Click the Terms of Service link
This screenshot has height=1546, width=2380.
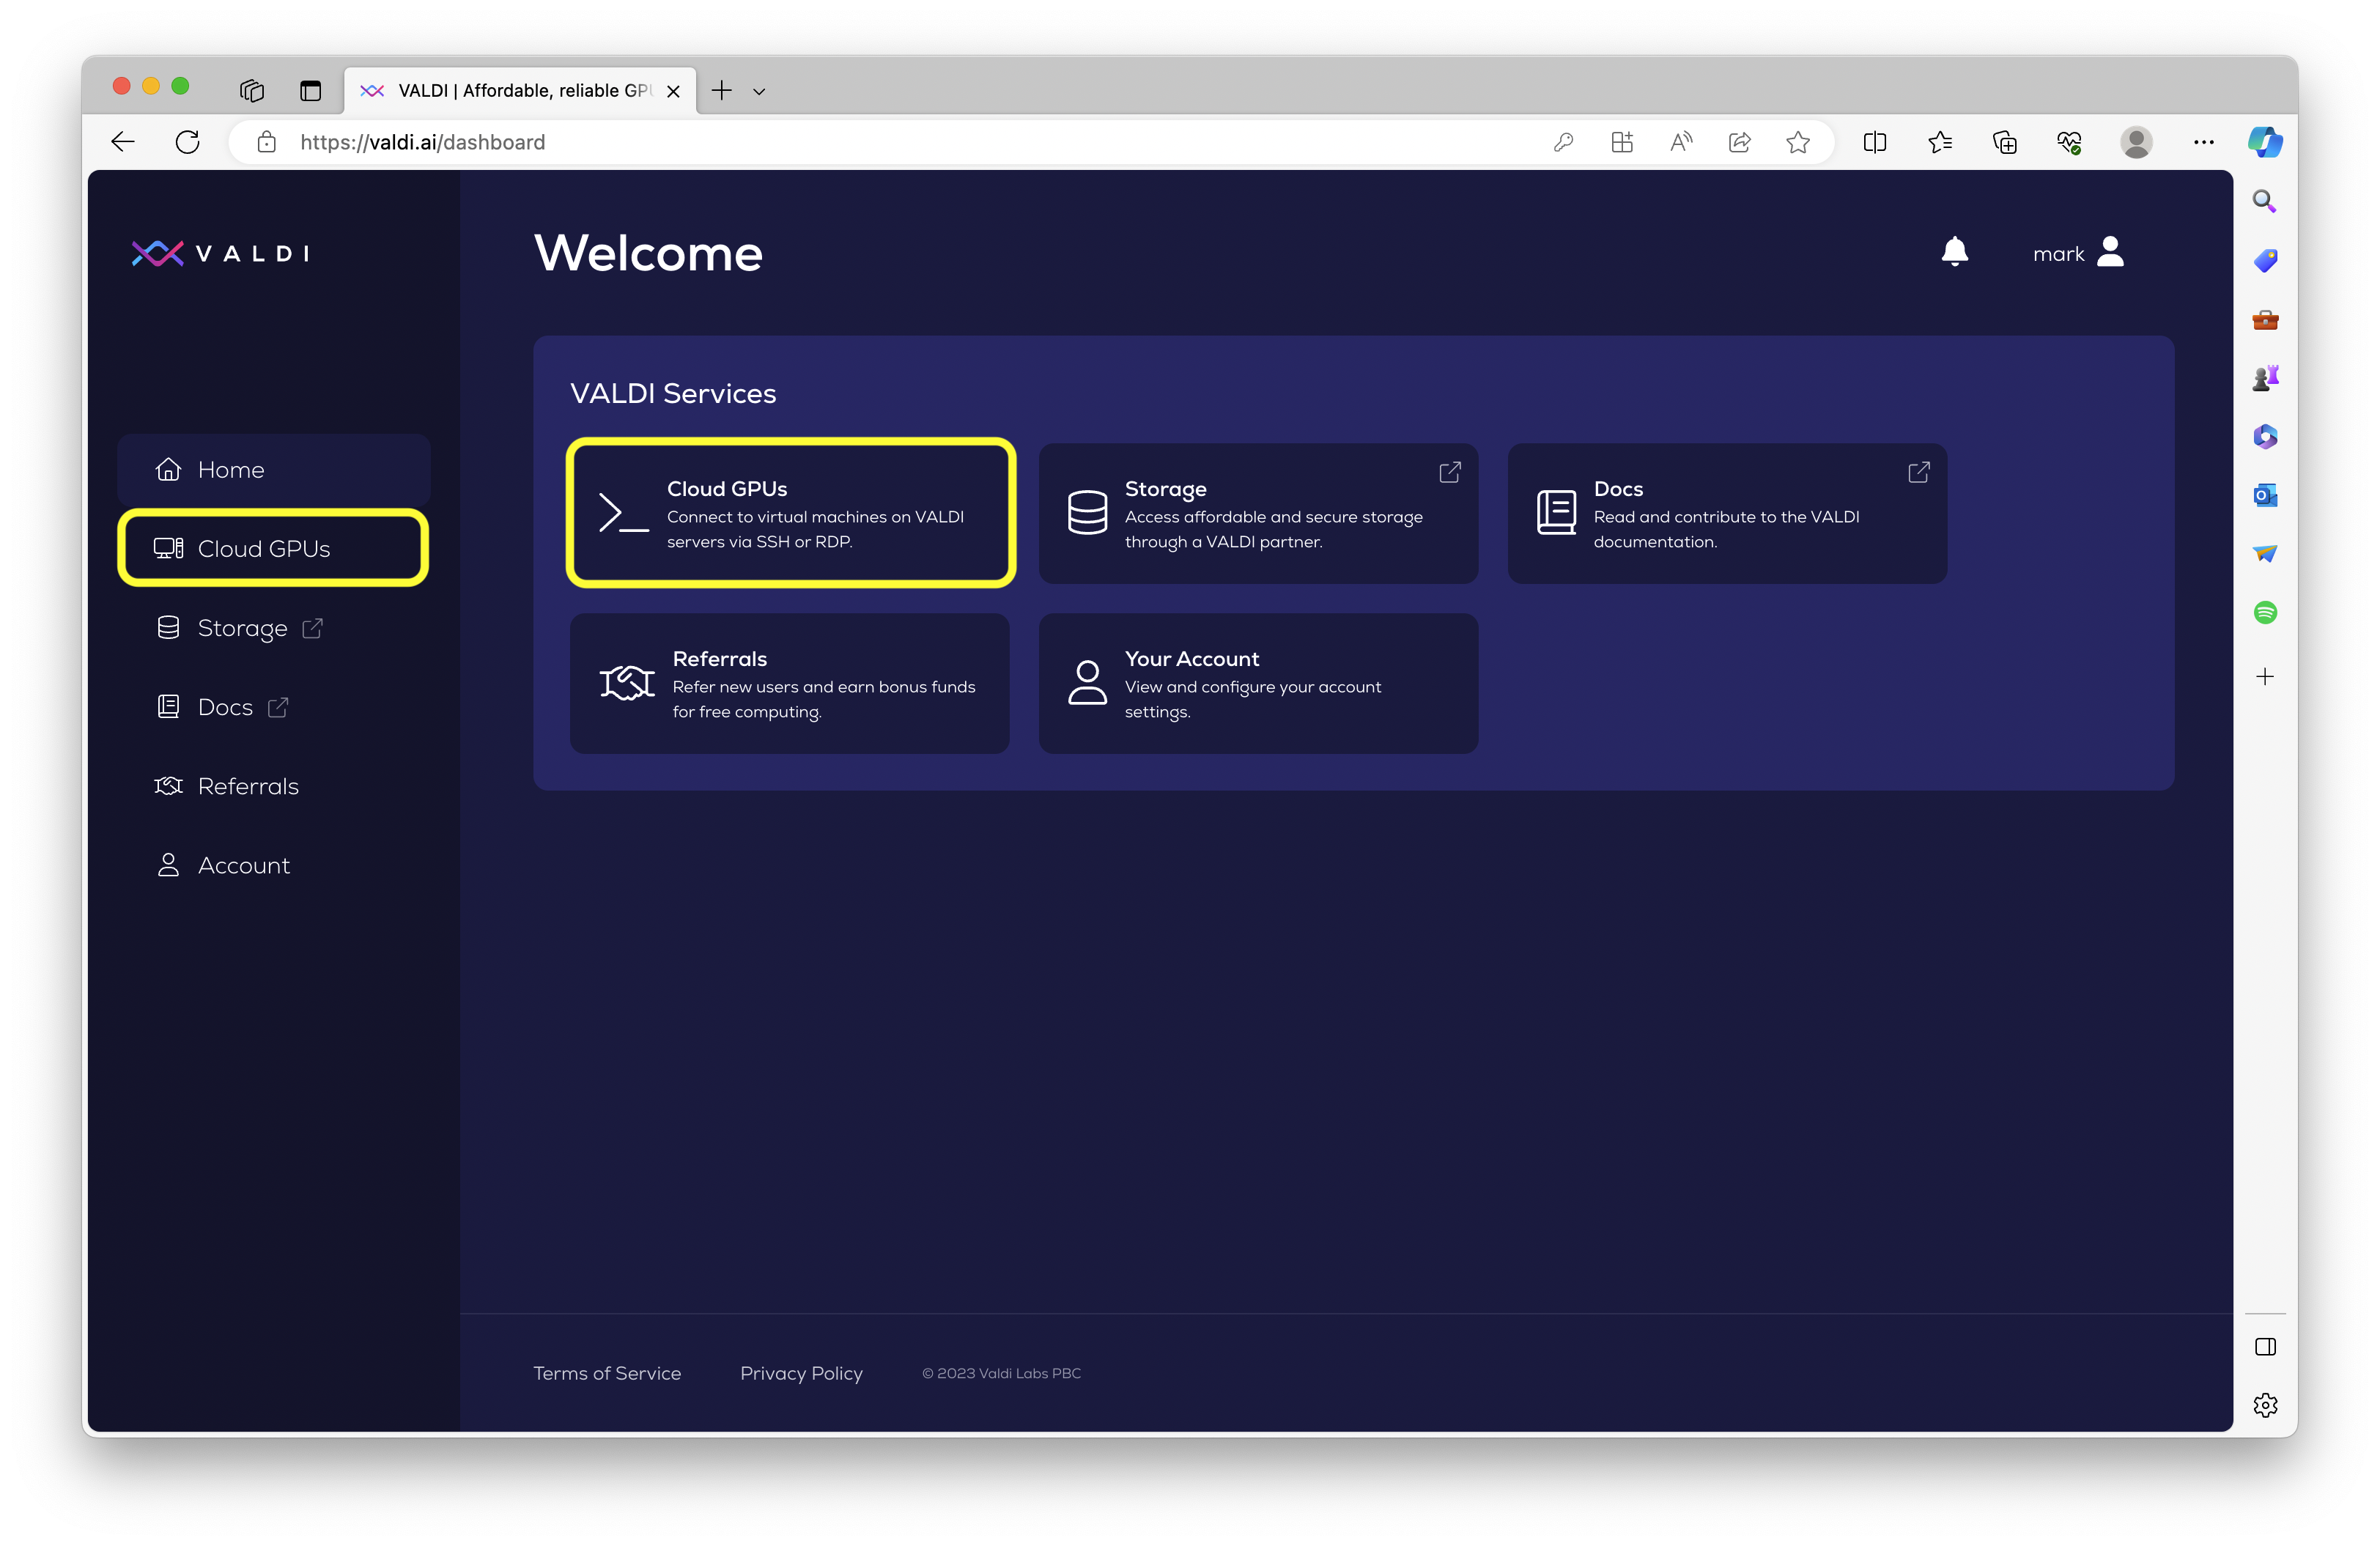[x=607, y=1372]
